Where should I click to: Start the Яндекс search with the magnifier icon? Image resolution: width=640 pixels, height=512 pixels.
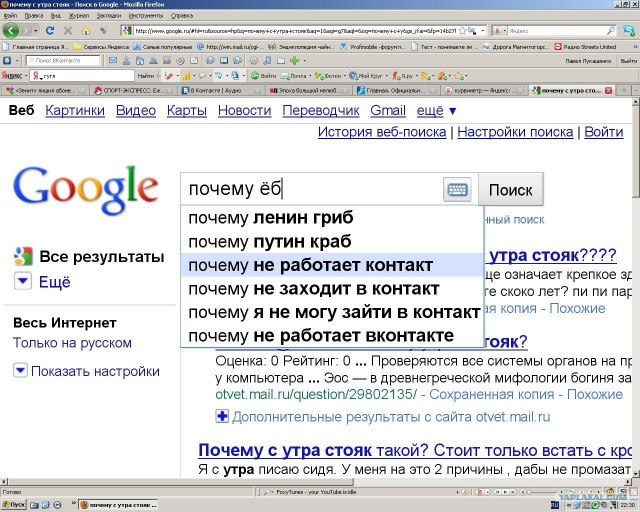[611, 31]
